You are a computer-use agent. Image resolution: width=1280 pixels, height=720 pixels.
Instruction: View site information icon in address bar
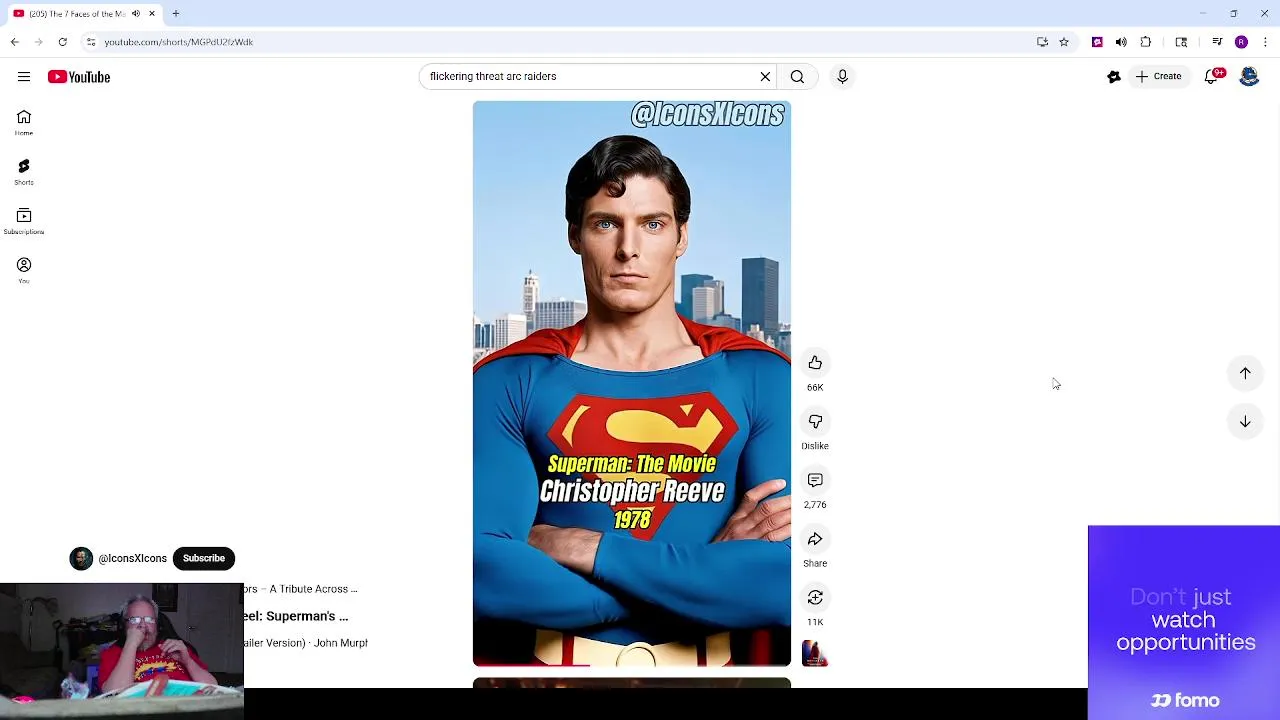pos(91,42)
